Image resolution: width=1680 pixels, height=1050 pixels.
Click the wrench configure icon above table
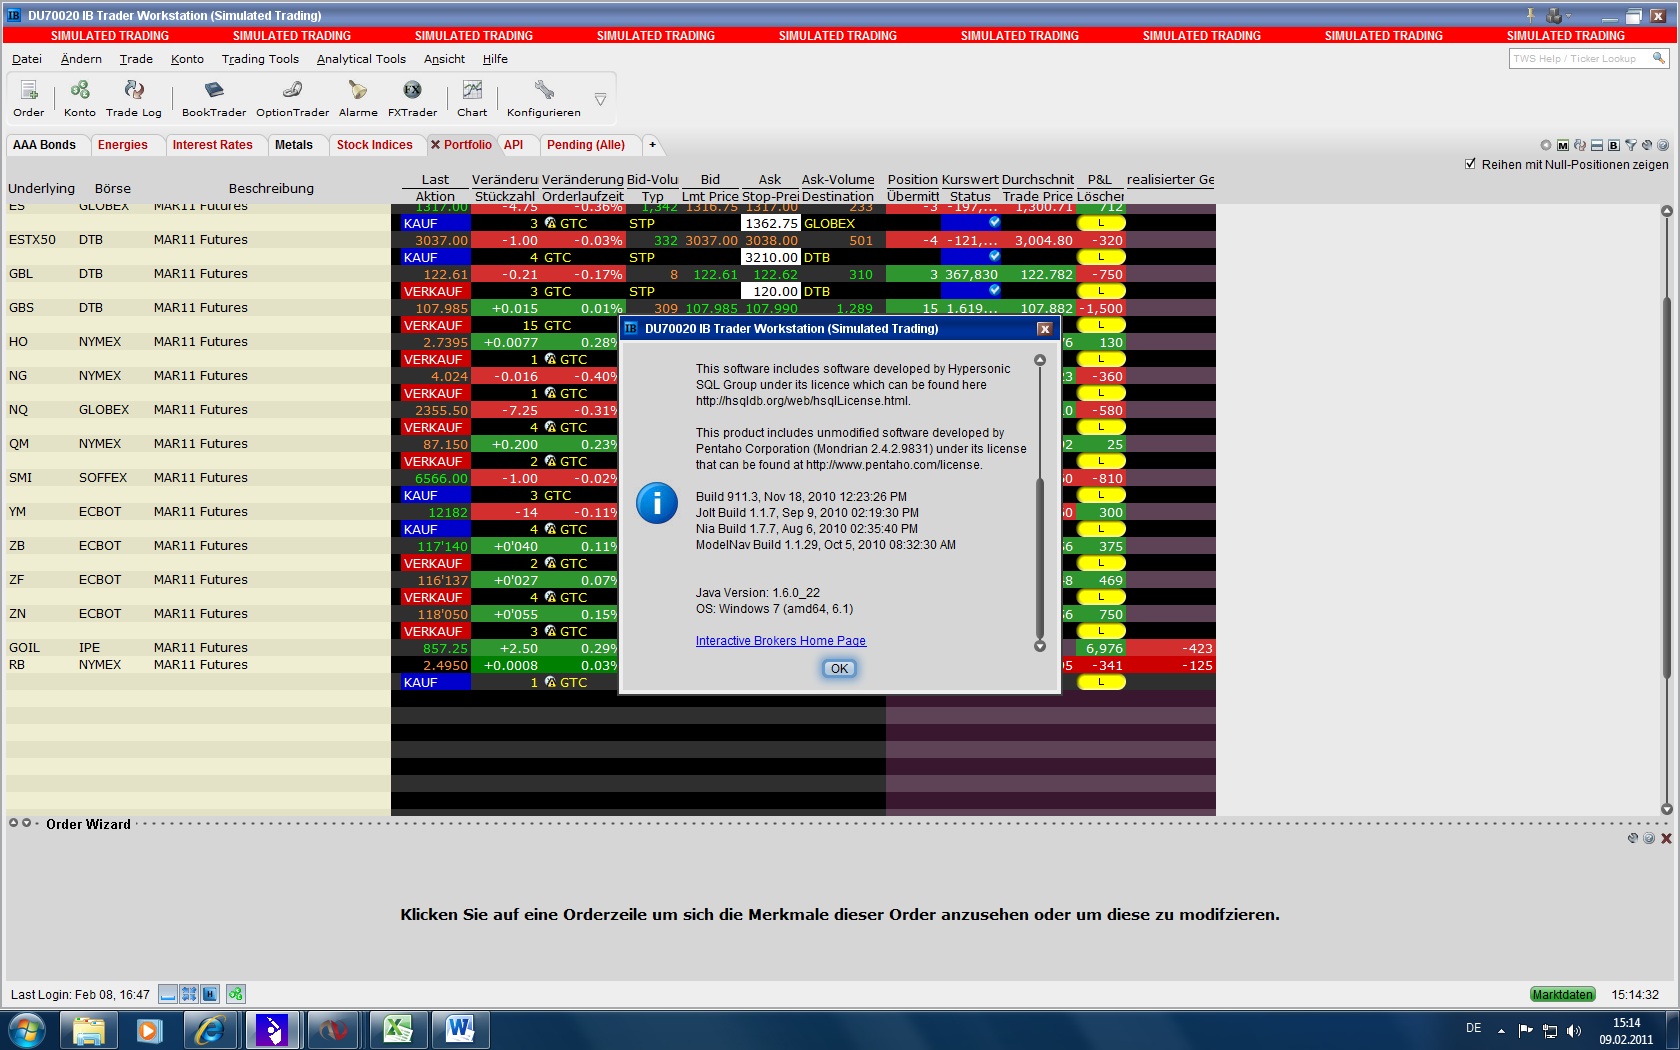[1647, 145]
